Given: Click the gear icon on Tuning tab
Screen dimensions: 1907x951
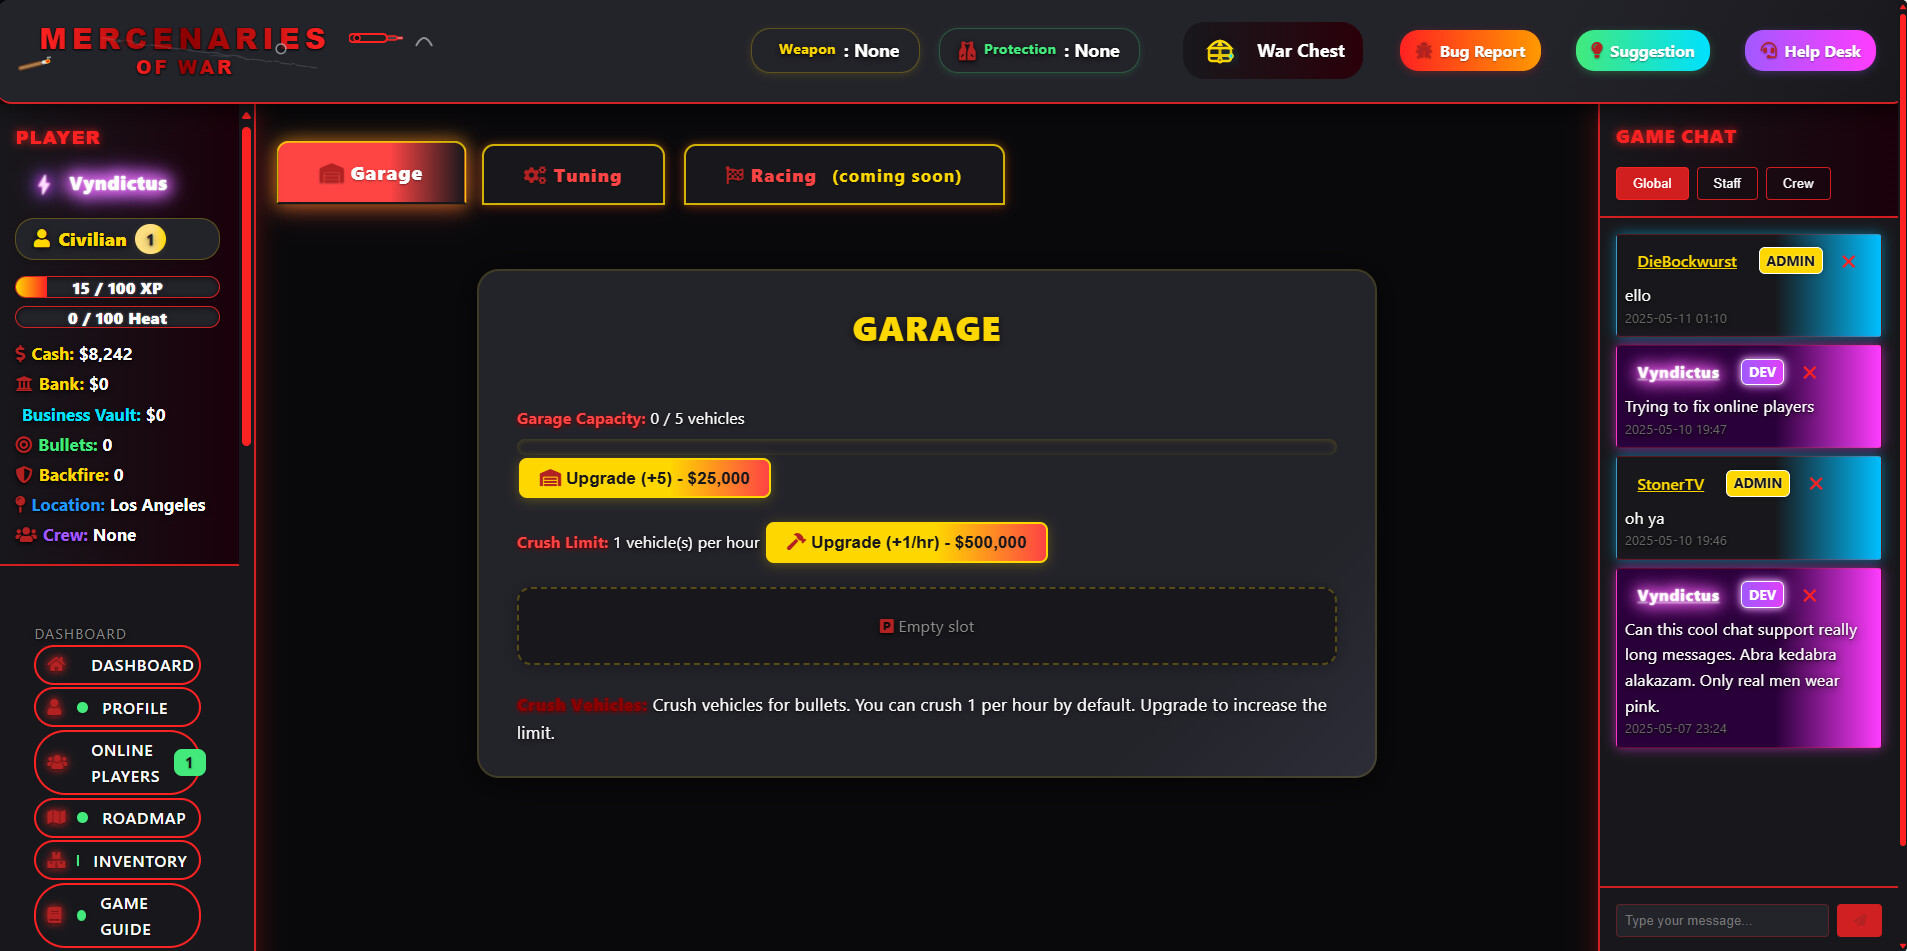Looking at the screenshot, I should coord(533,175).
